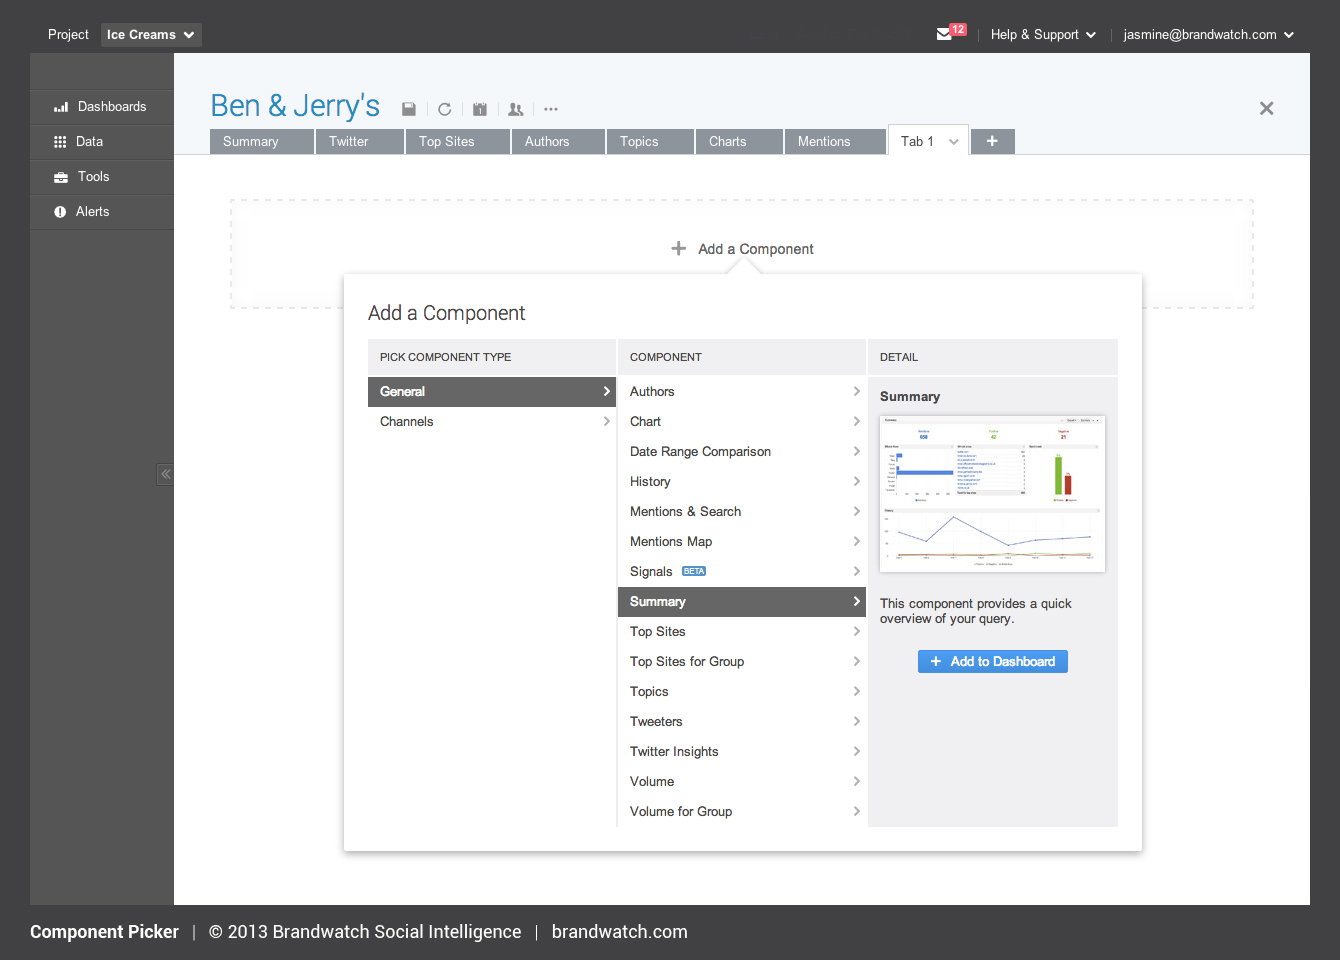
Task: Collapse the sidebar with the double-chevron handle
Action: (x=165, y=474)
